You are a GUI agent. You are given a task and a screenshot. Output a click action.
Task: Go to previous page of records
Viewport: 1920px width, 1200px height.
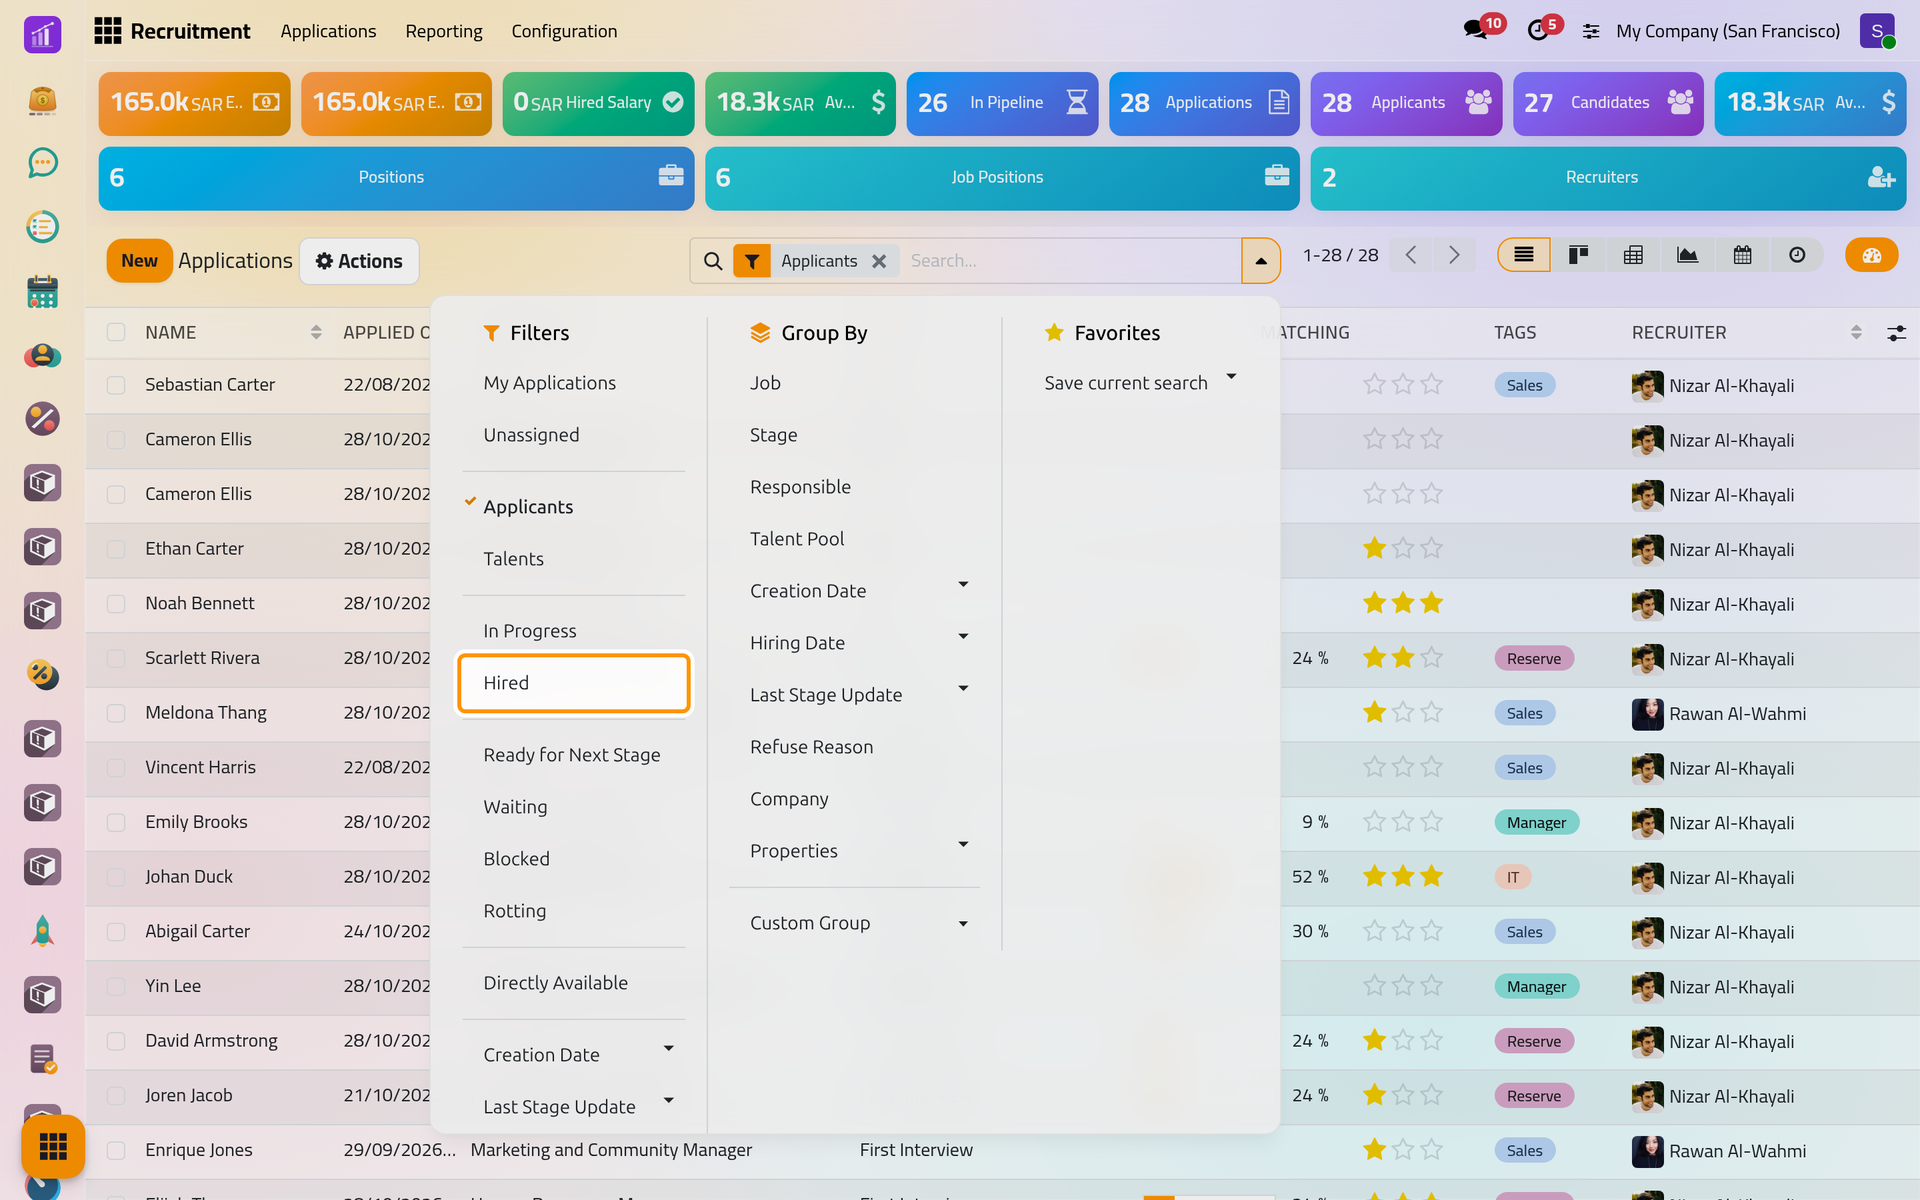tap(1411, 255)
